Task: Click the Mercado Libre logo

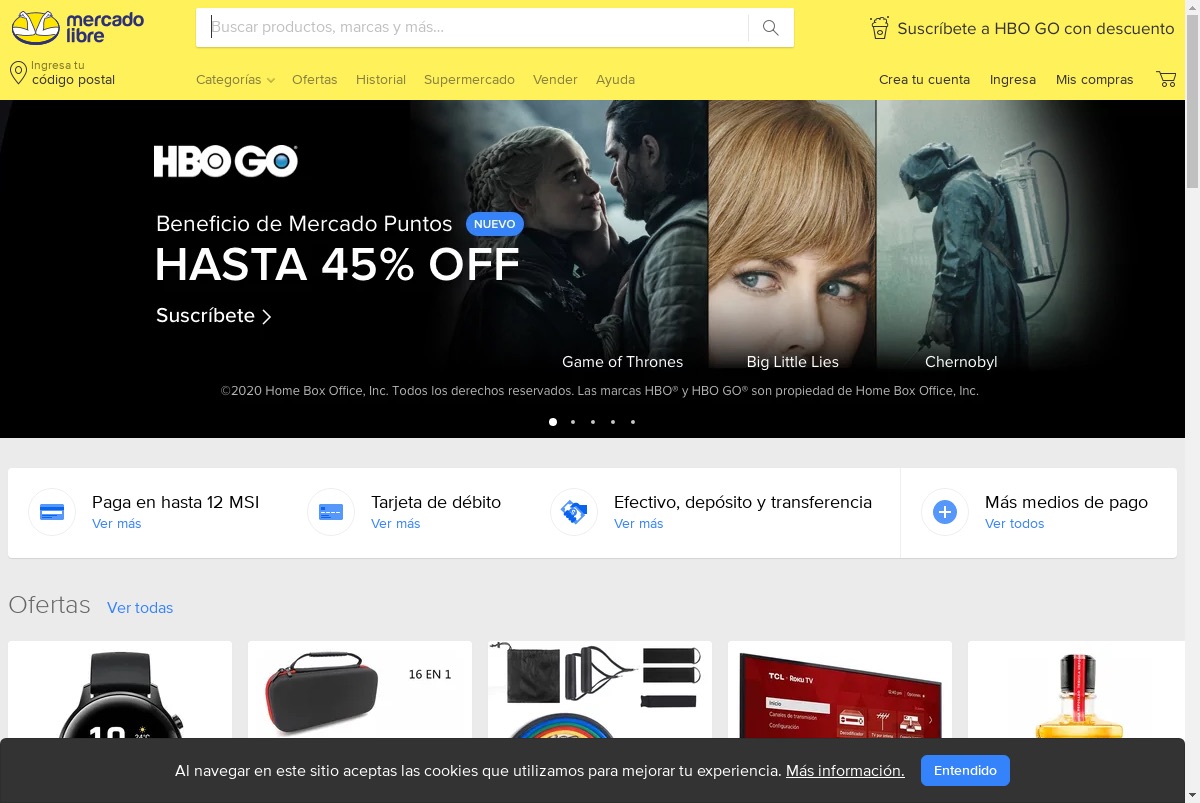Action: (78, 27)
